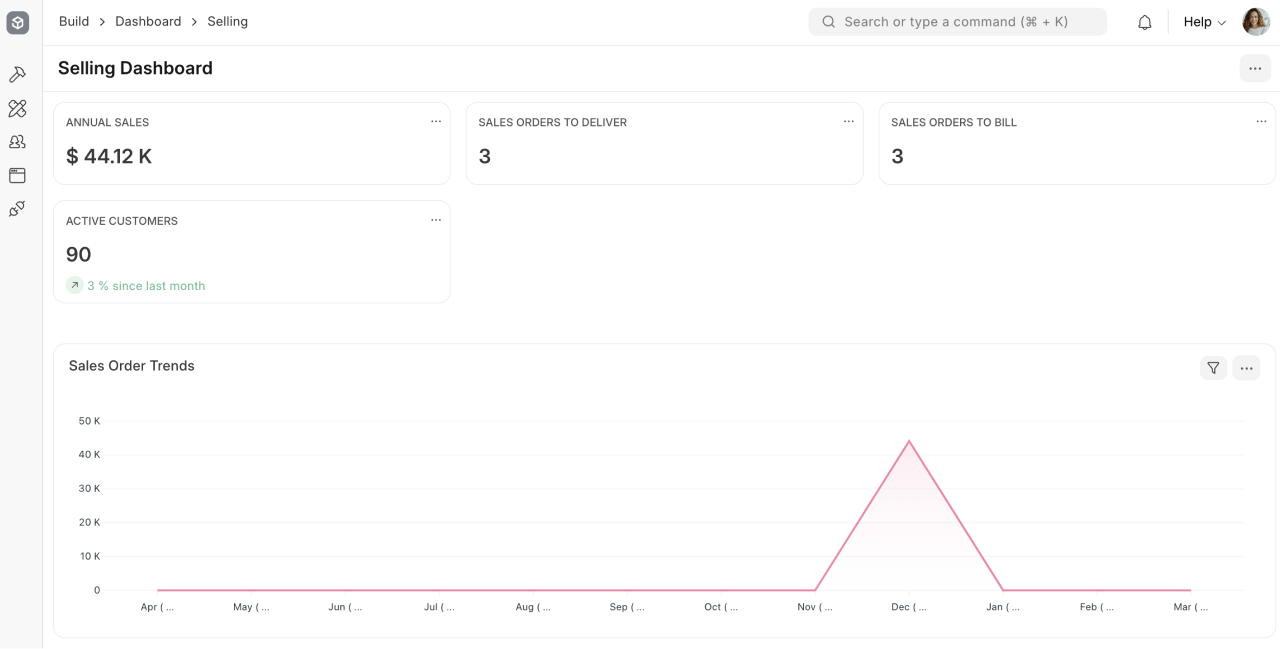Go to Build in breadcrumb
The image size is (1280, 649).
tap(74, 22)
